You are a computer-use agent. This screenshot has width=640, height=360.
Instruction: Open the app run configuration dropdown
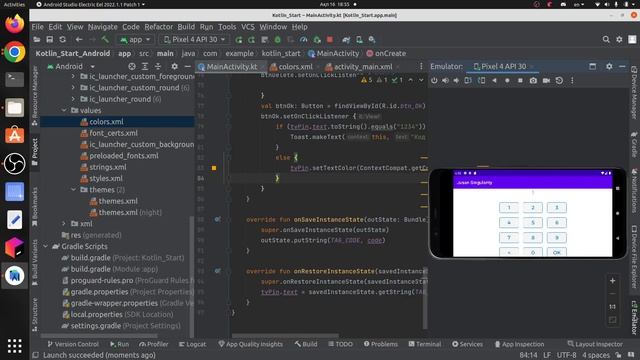tap(135, 40)
